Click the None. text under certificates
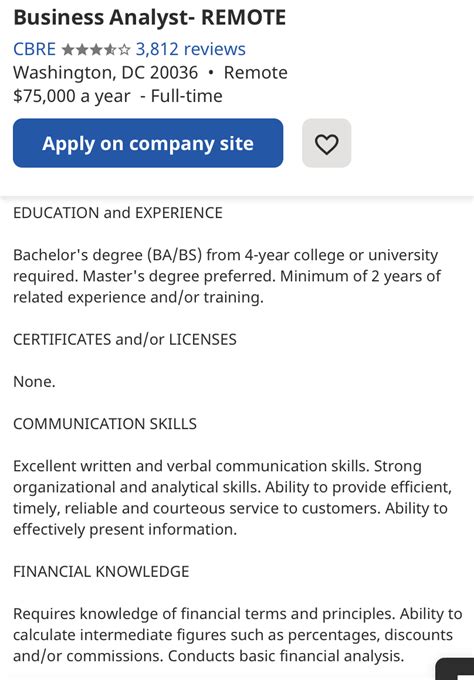474x680 pixels. [x=34, y=382]
